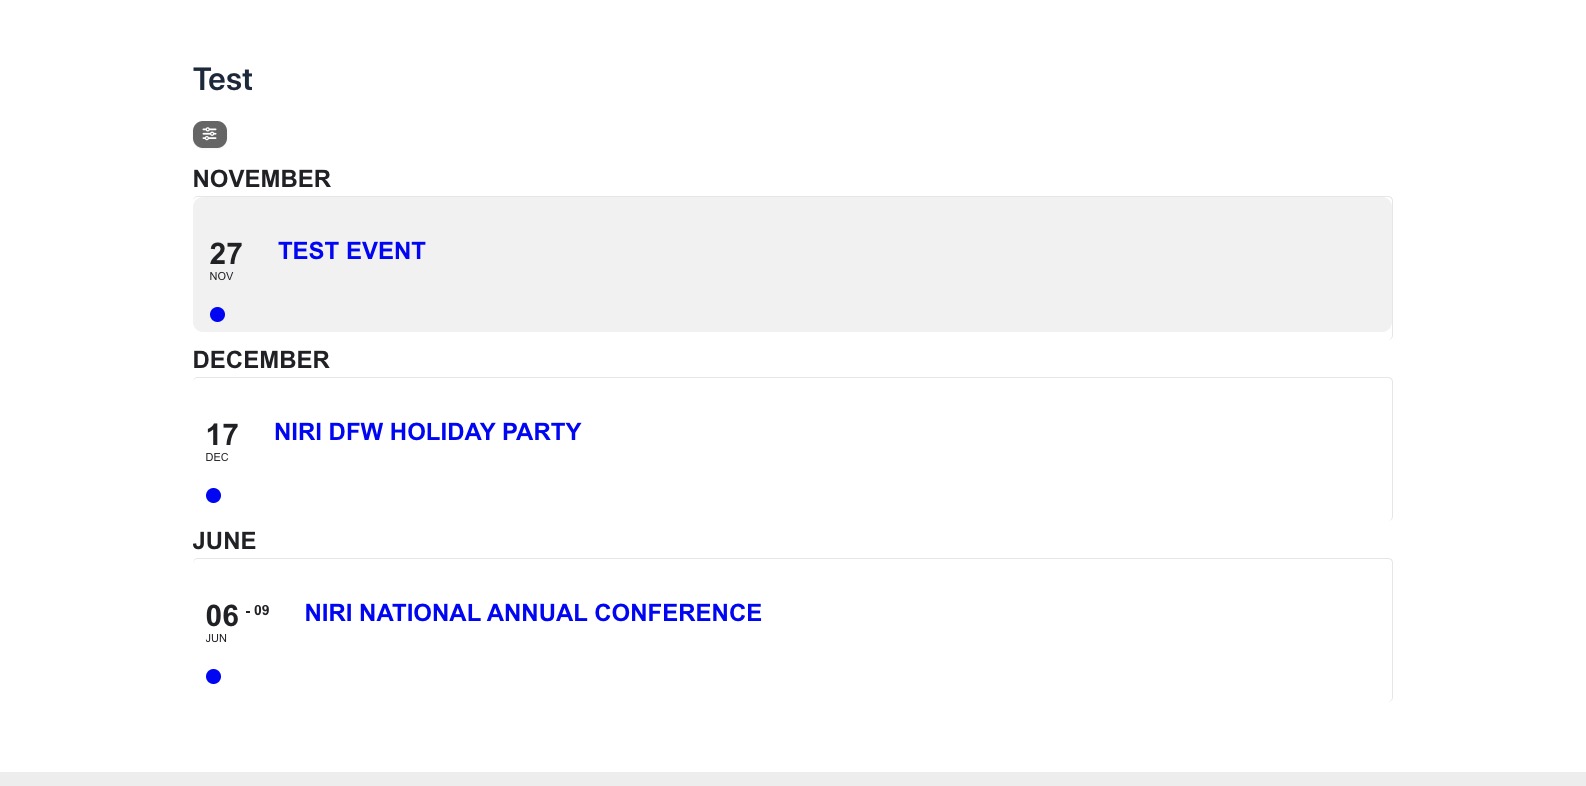Click the date number 27
Image resolution: width=1586 pixels, height=786 pixels.
tap(226, 254)
